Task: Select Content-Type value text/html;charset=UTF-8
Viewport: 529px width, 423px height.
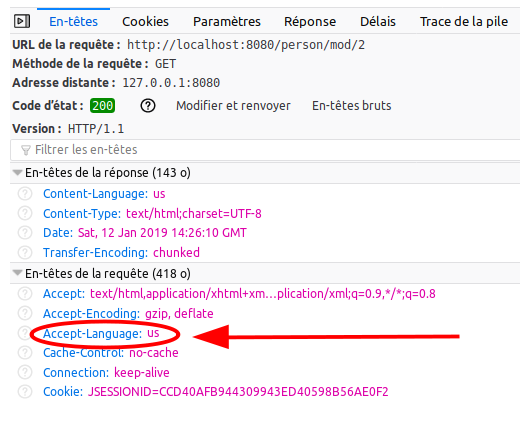Action: [194, 214]
